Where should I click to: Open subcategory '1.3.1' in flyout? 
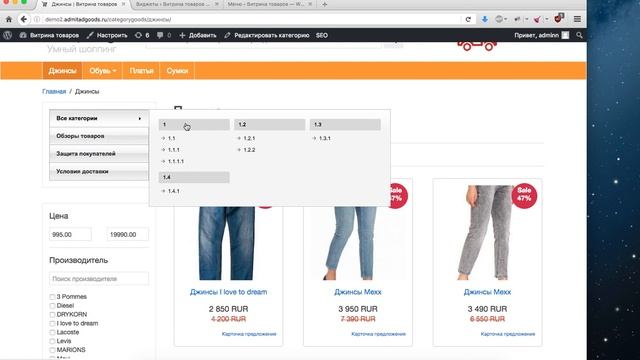(324, 138)
